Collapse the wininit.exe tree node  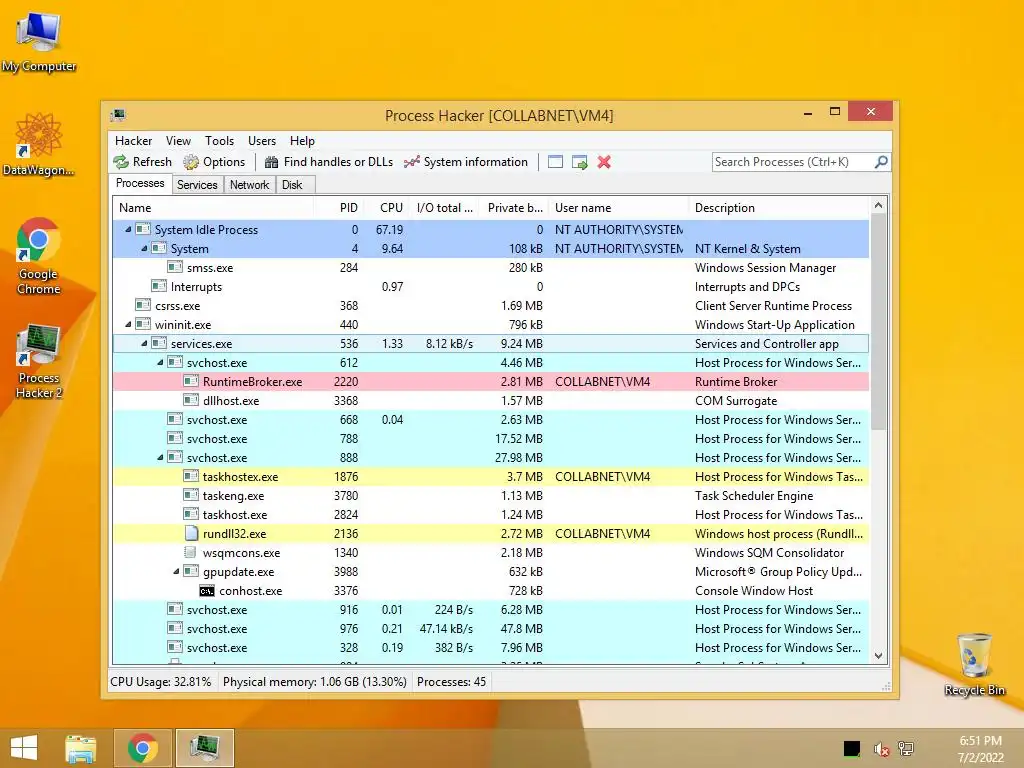pyautogui.click(x=128, y=325)
